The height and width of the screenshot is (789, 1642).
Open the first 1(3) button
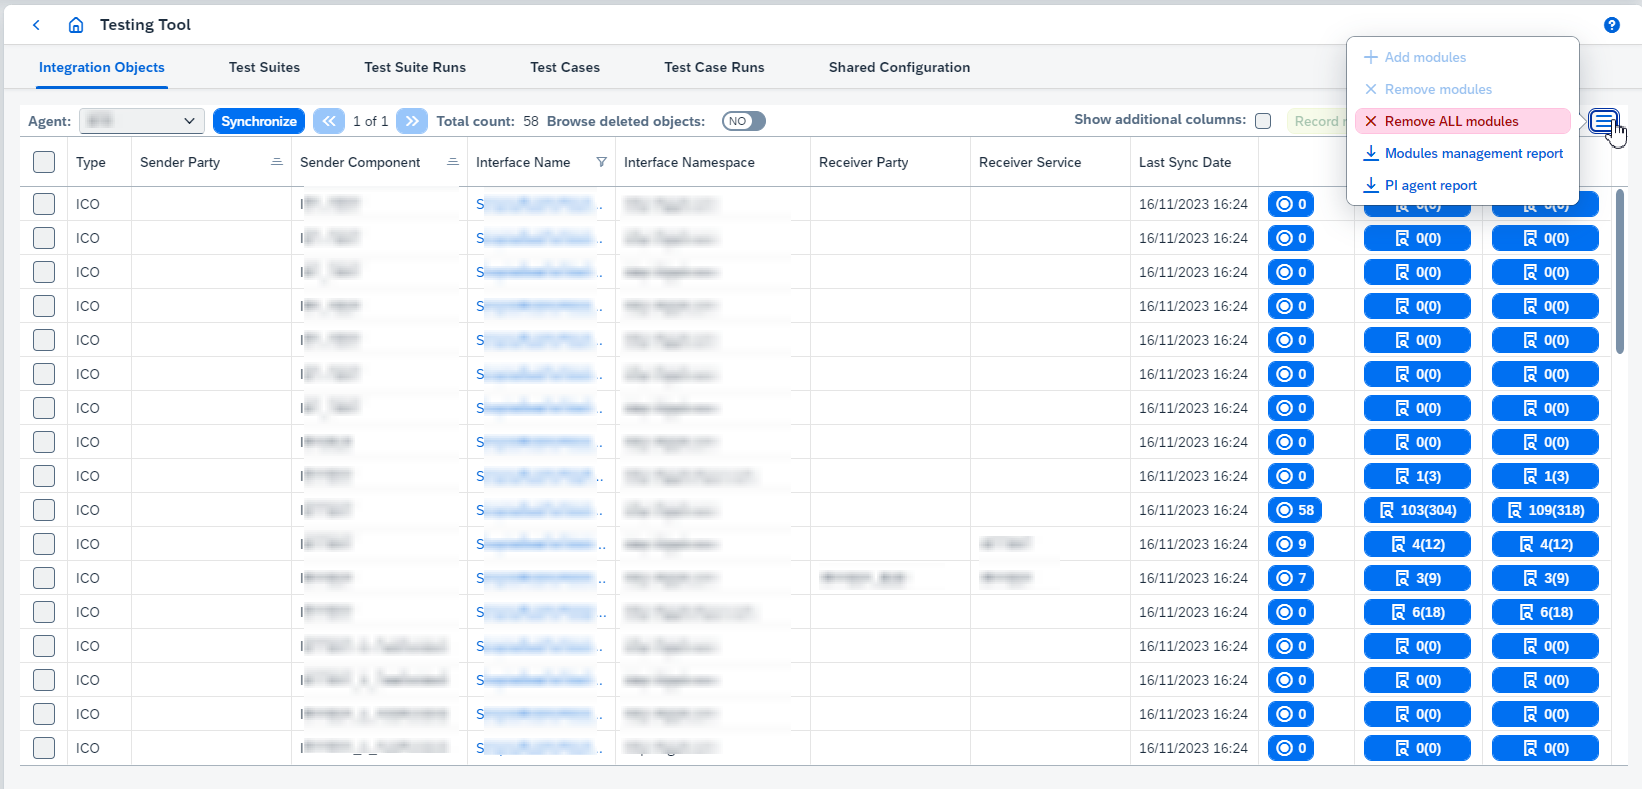[x=1417, y=476]
